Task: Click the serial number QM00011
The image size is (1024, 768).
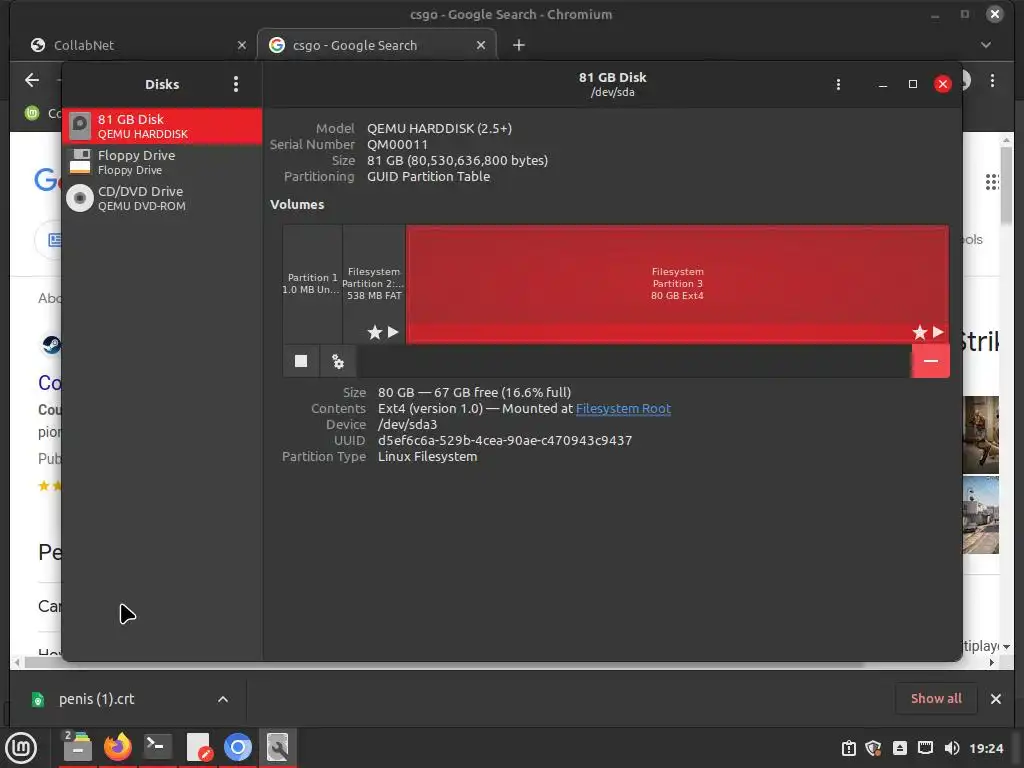Action: click(x=397, y=144)
